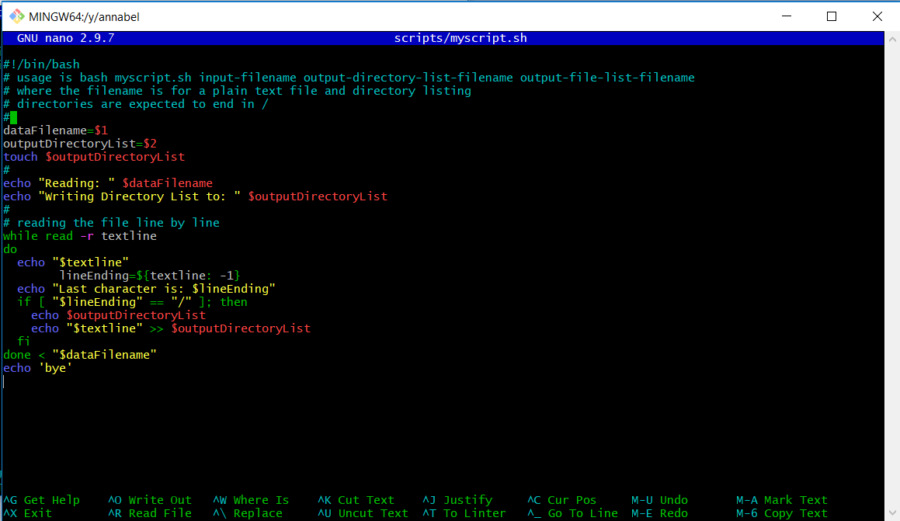Click the scrollbar up arrow
Image resolution: width=900 pixels, height=521 pixels.
[x=891, y=38]
